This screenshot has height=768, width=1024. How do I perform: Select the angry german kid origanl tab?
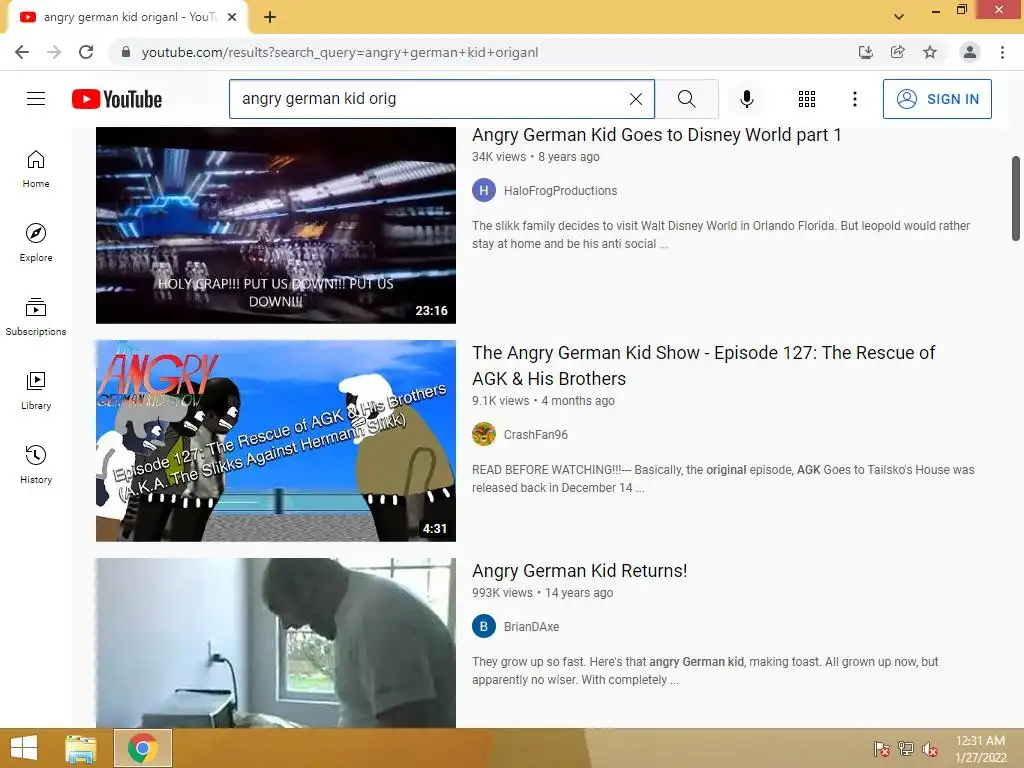click(x=127, y=18)
